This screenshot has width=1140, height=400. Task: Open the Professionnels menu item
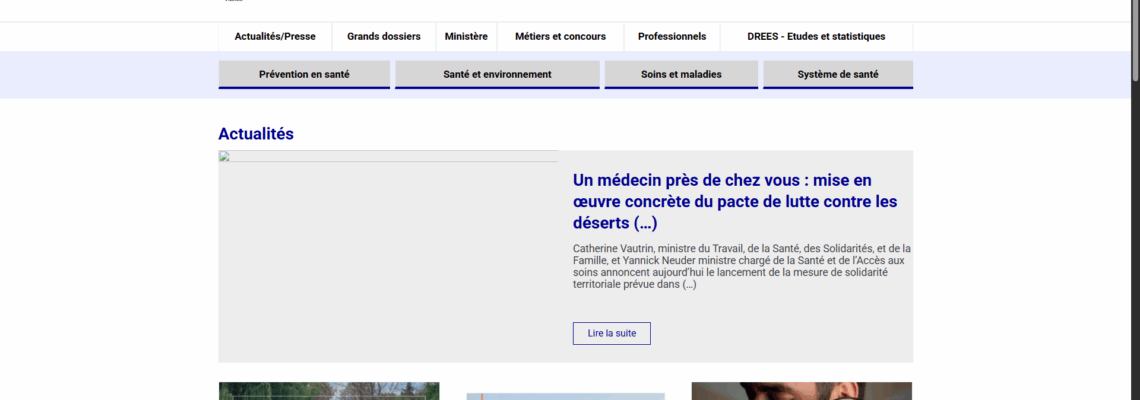[672, 36]
